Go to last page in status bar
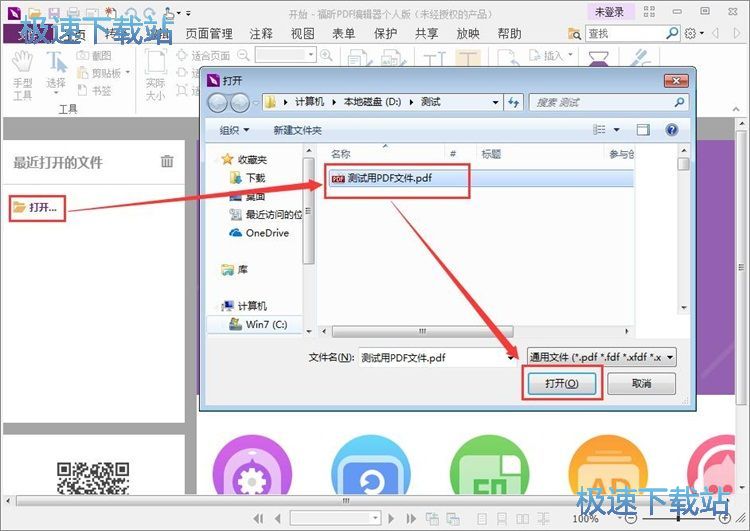This screenshot has width=750, height=531. (x=410, y=518)
